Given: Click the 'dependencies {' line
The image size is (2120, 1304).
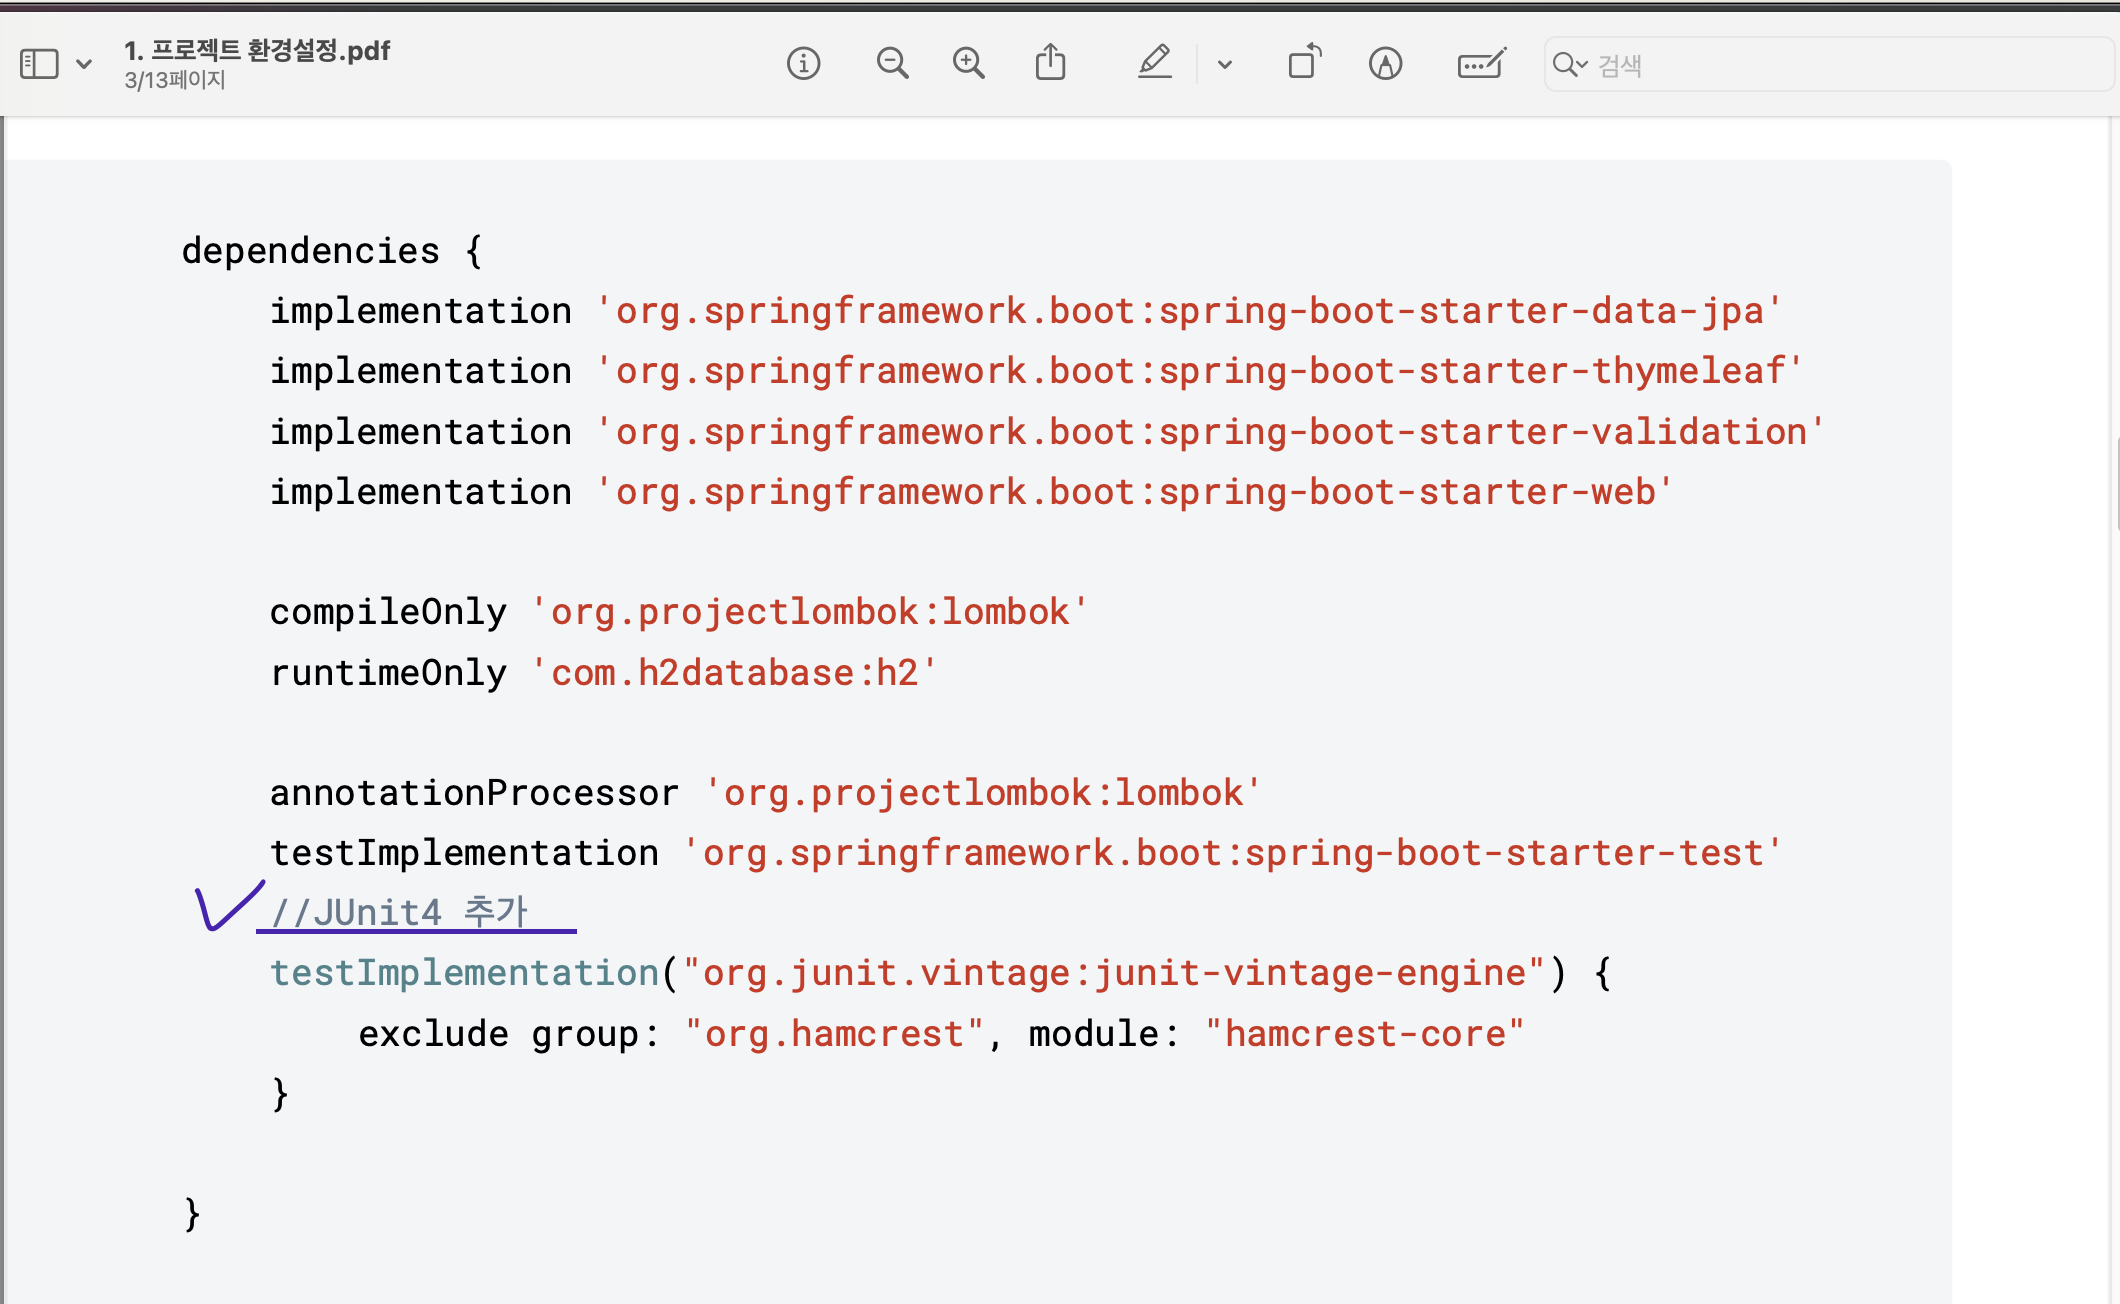Looking at the screenshot, I should 332,251.
